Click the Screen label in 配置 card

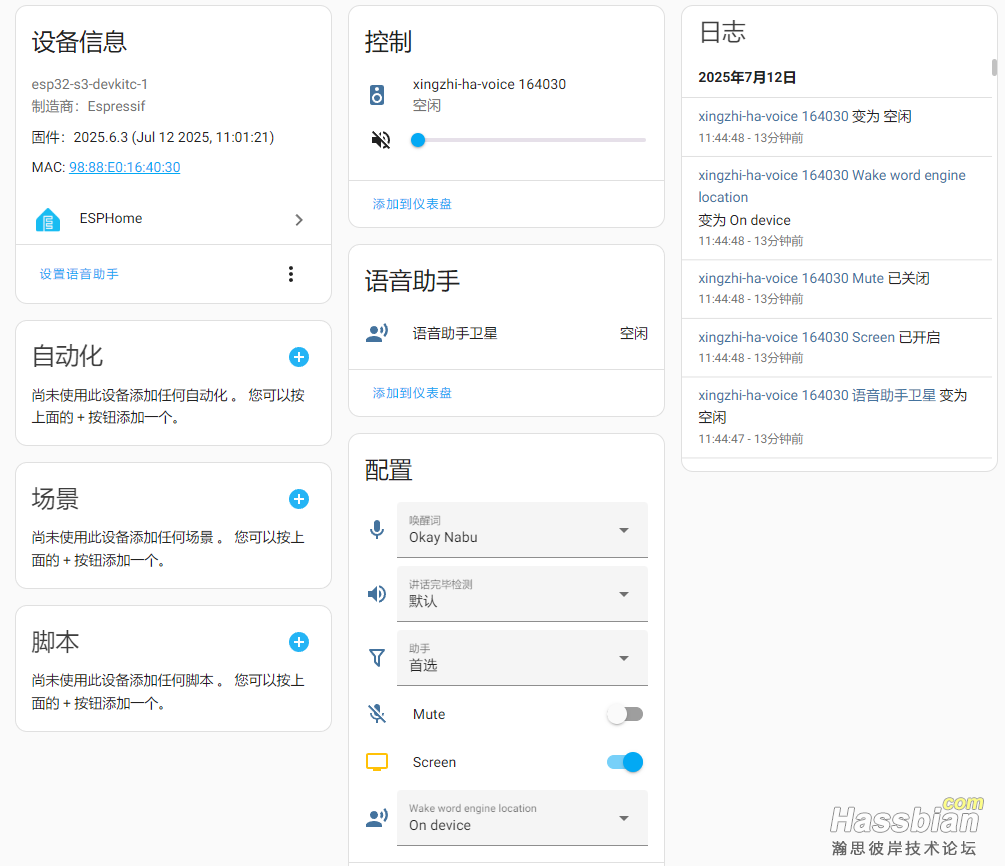pyautogui.click(x=434, y=762)
